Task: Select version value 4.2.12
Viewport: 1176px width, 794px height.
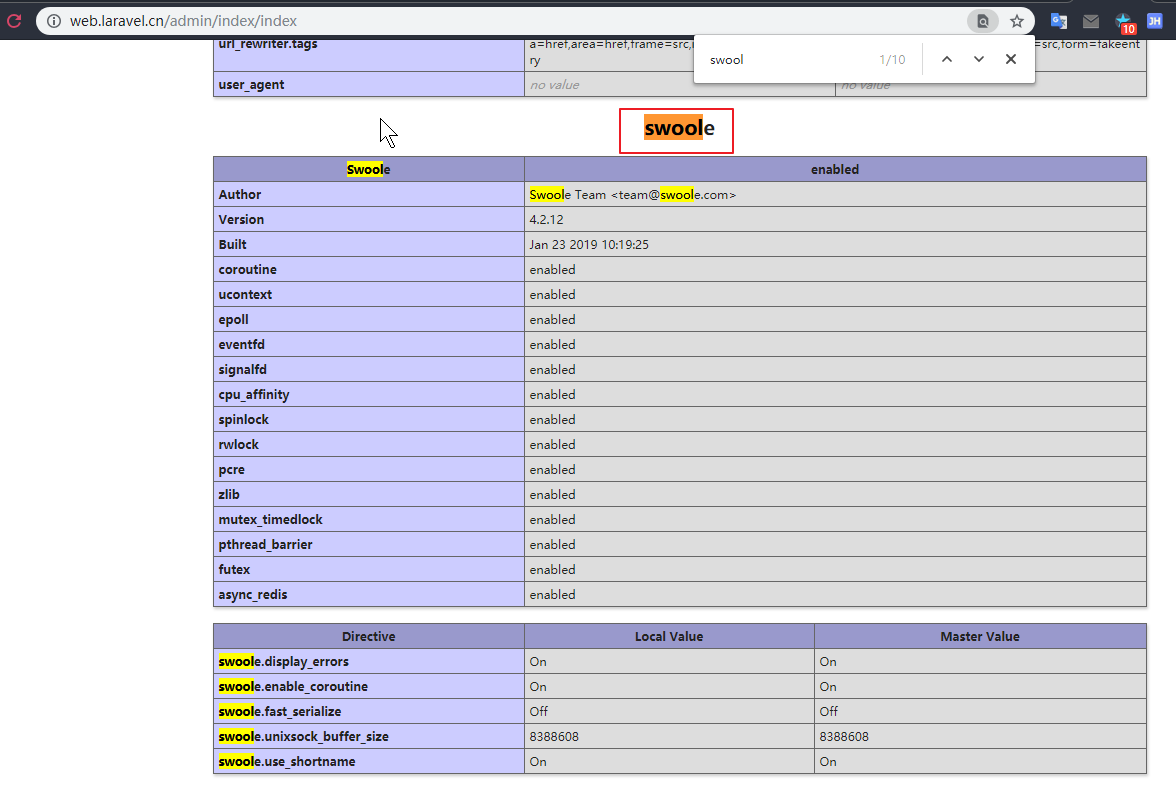Action: coord(546,220)
